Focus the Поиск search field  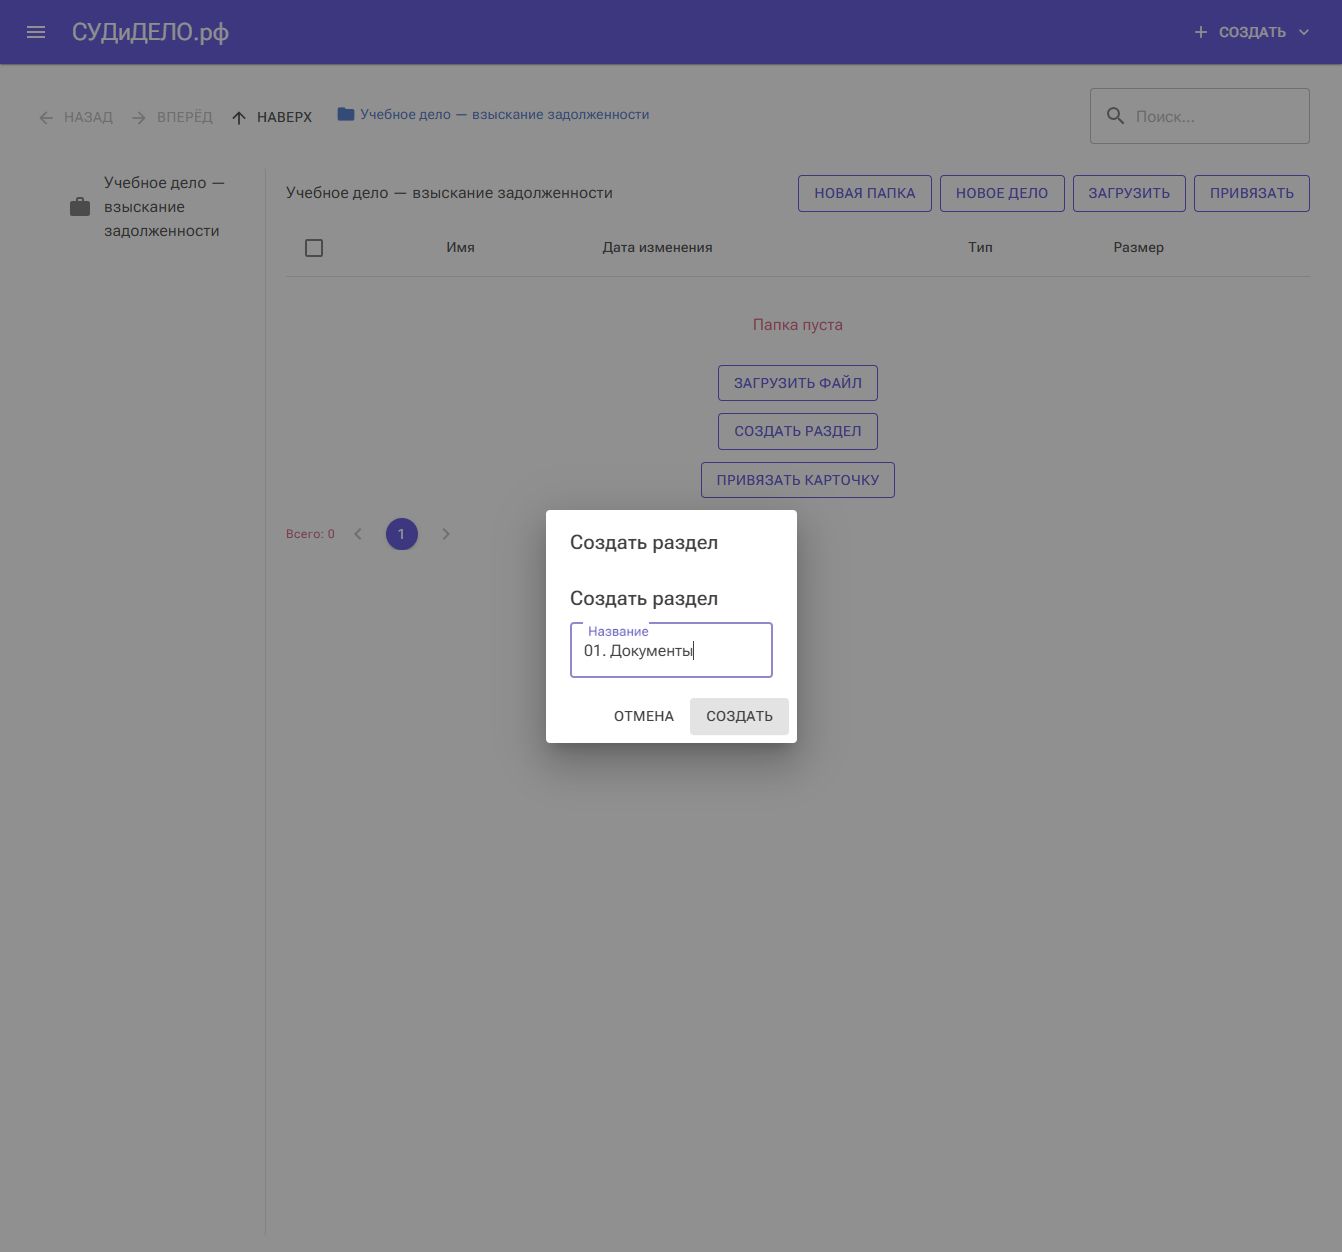tap(1200, 116)
